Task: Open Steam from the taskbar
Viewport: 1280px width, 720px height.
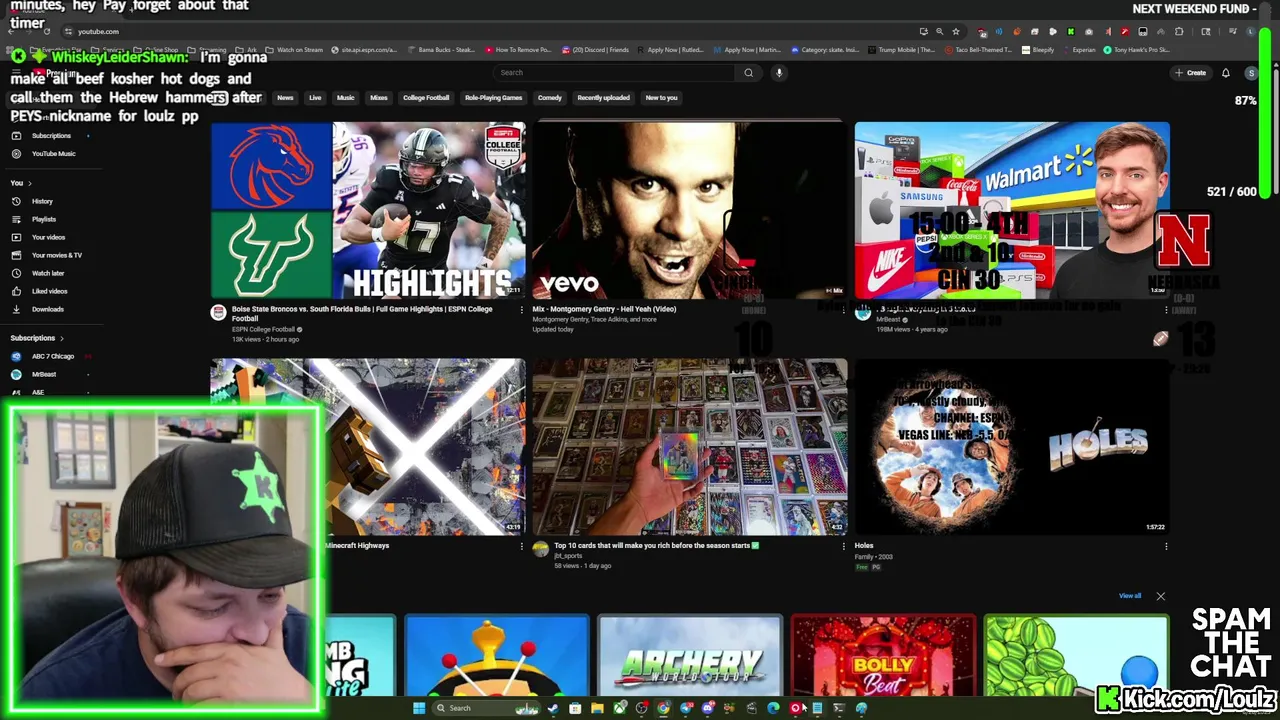Action: [553, 708]
